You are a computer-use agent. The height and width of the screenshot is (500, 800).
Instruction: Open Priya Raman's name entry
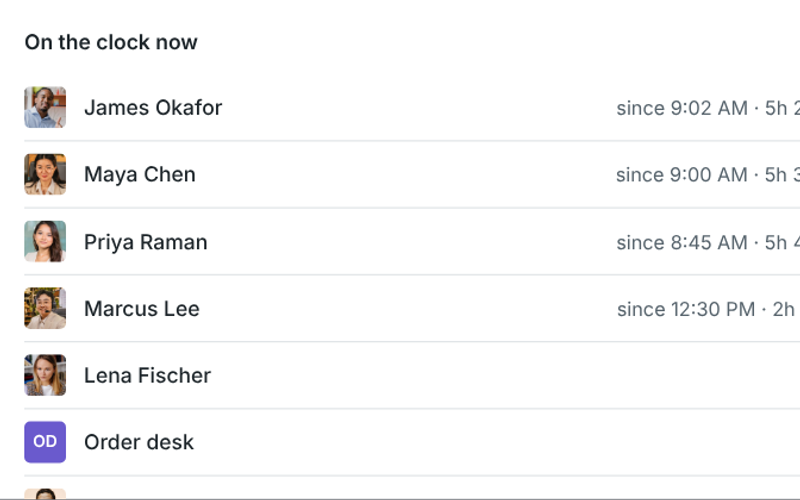(145, 242)
